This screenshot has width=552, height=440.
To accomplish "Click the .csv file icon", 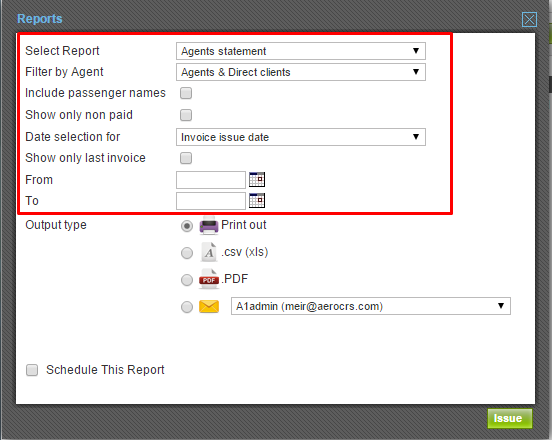I will pos(209,252).
